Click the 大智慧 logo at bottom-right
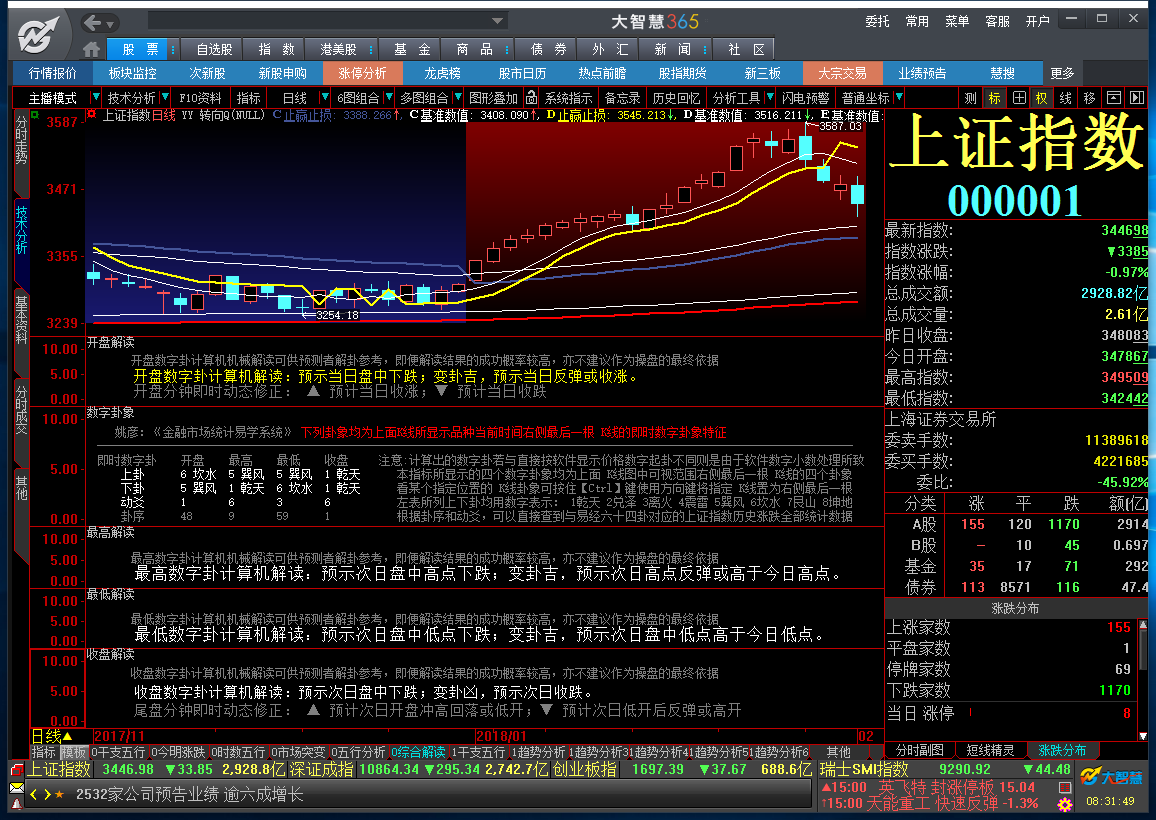The width and height of the screenshot is (1156, 820). (1112, 777)
